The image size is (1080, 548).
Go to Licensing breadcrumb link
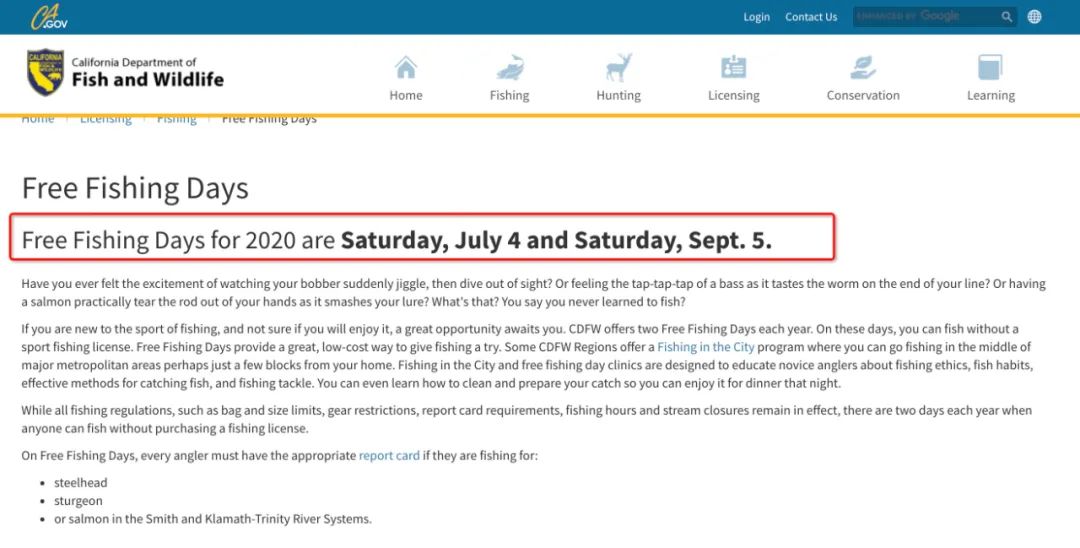point(105,119)
